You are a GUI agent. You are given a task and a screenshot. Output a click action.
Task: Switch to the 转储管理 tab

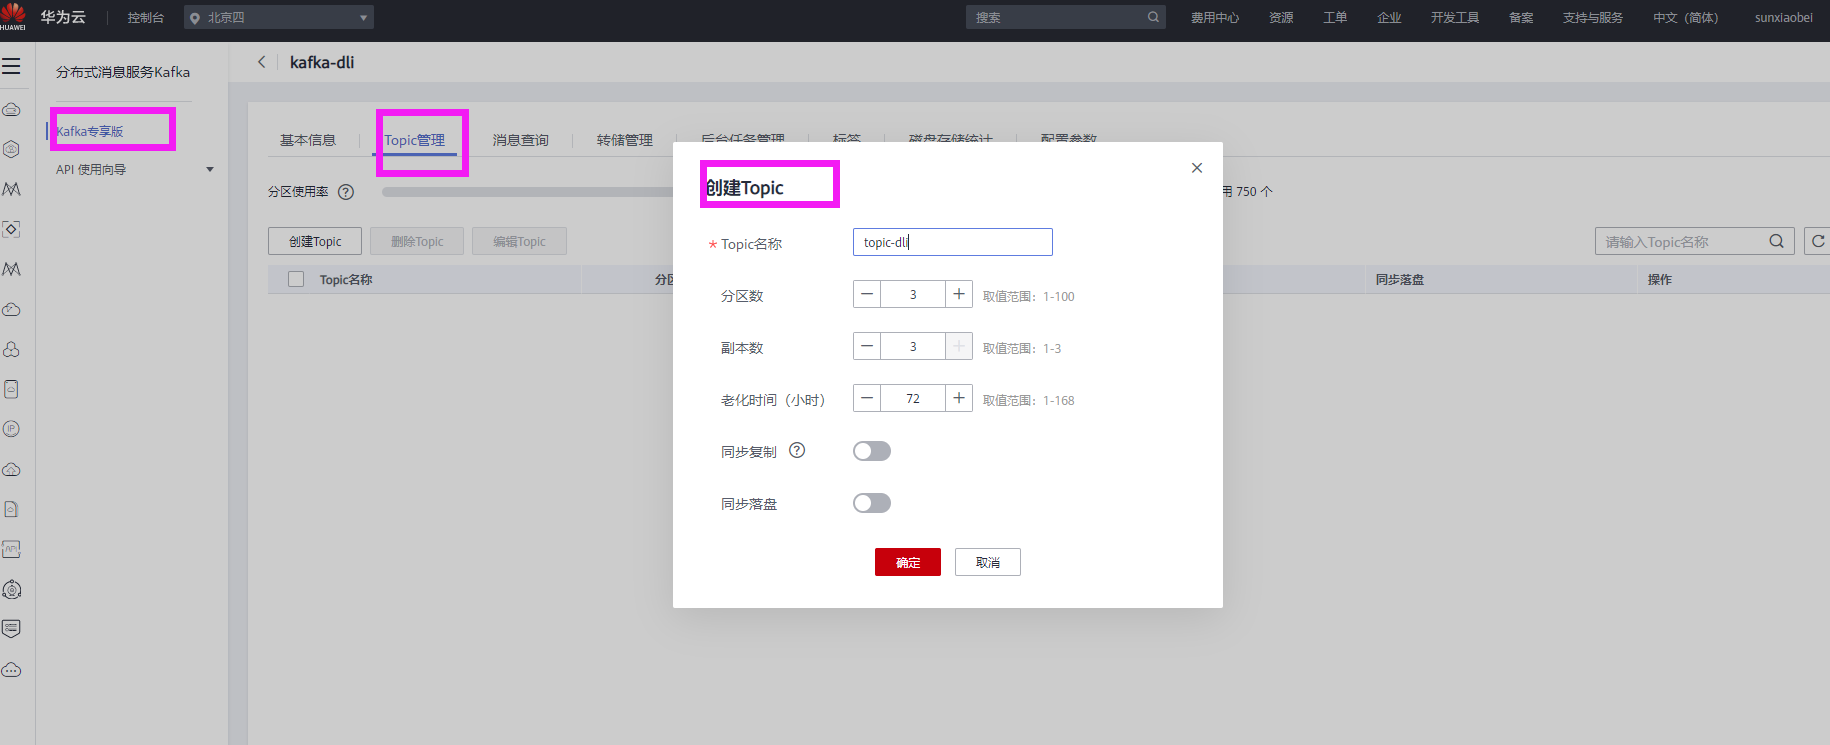[x=625, y=140]
